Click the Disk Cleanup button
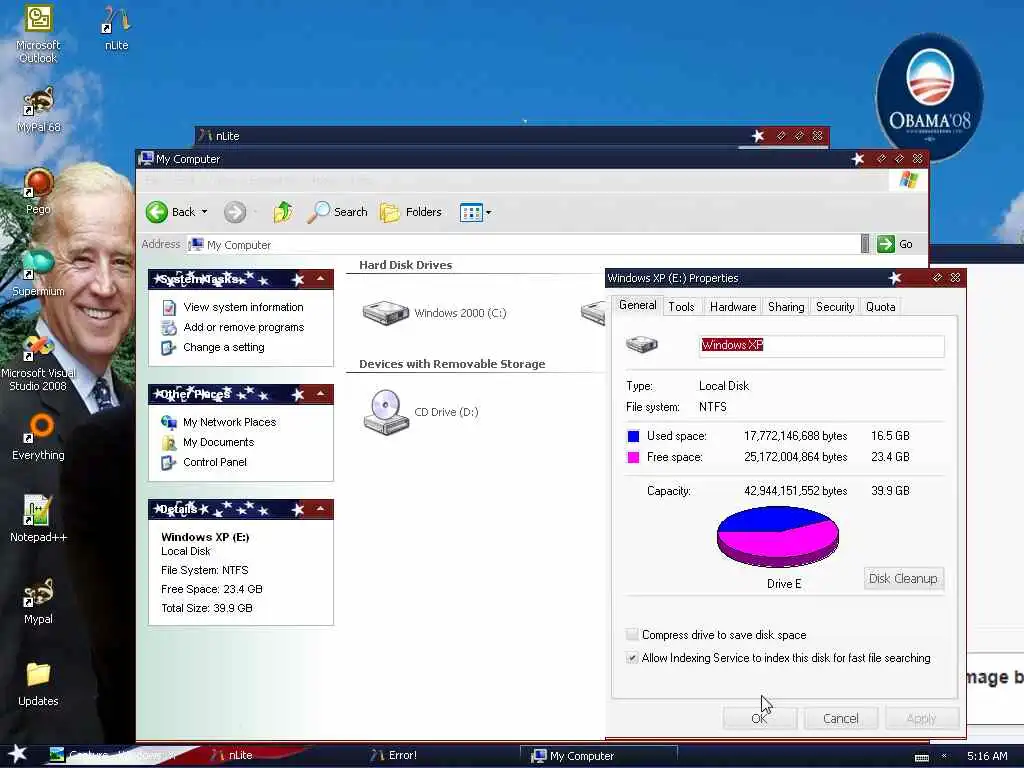The image size is (1024, 768). (x=903, y=579)
